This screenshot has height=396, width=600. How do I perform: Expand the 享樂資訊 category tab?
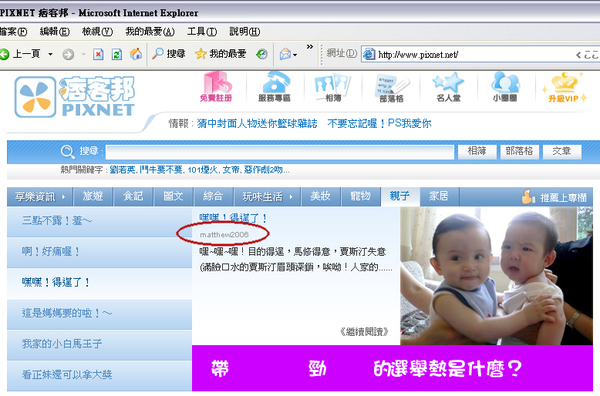40,197
